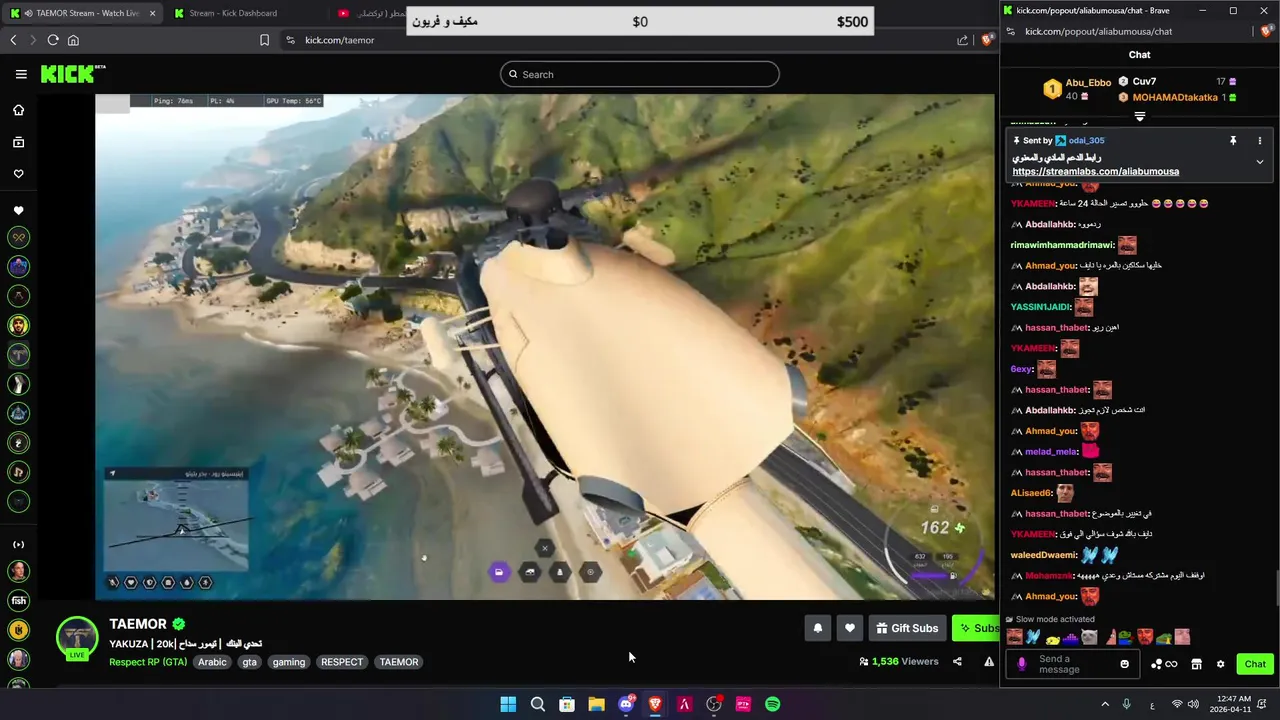Reload the kick.com/taemor page
1280x720 pixels.
click(53, 40)
